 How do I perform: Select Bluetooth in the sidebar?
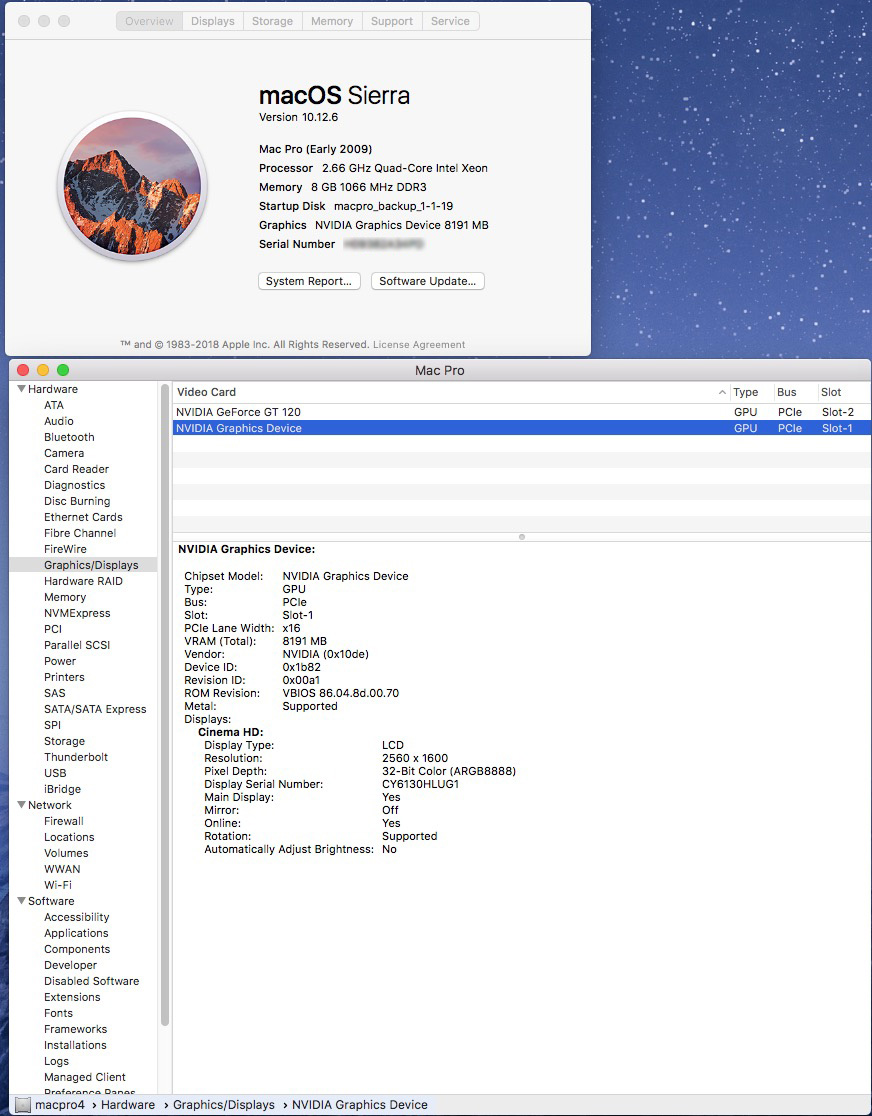point(69,437)
